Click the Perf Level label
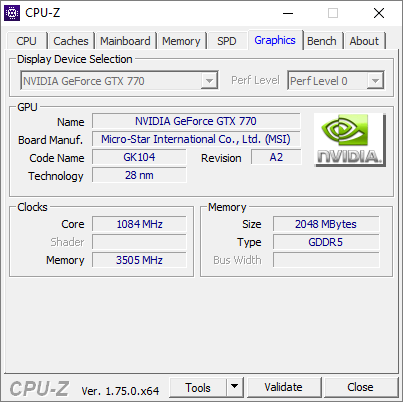 tap(255, 80)
